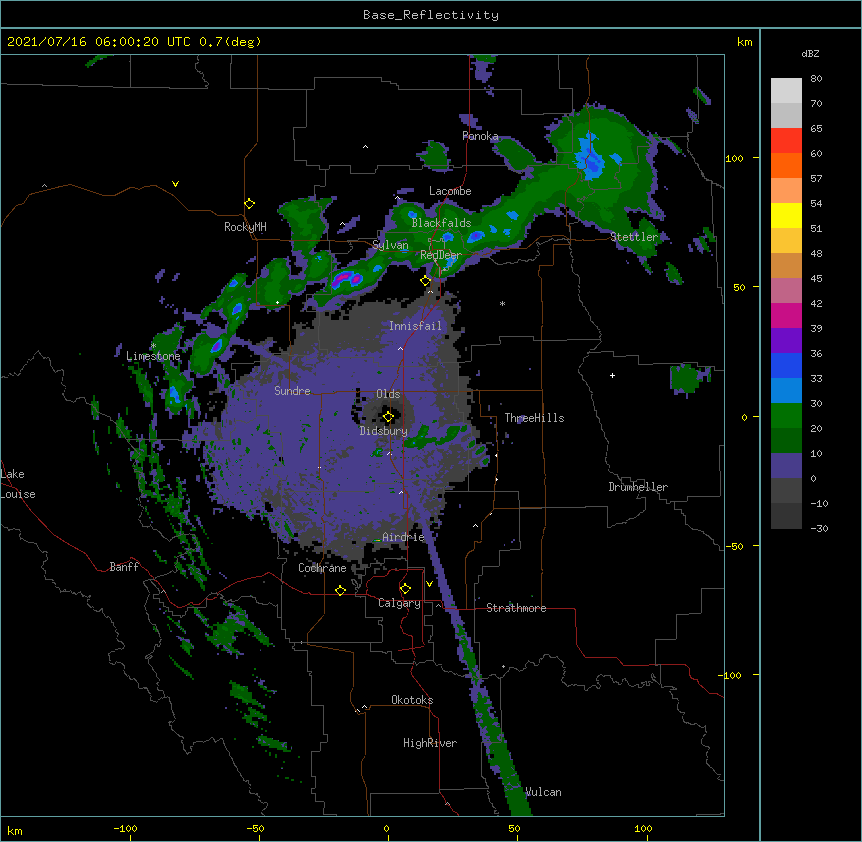Click the radar site diamond between Olds and Didsbury
This screenshot has width=862, height=842.
pos(388,417)
